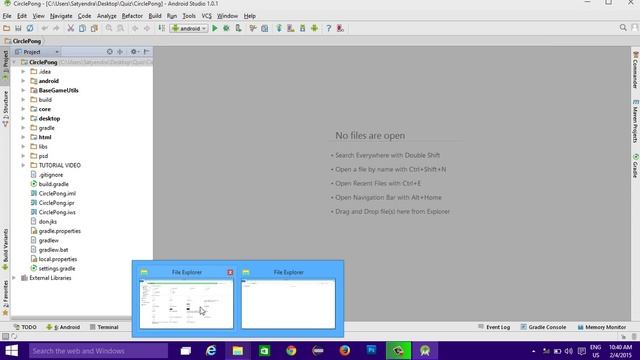Click the Replace toolbar icon
The image size is (640, 360).
coord(120,28)
